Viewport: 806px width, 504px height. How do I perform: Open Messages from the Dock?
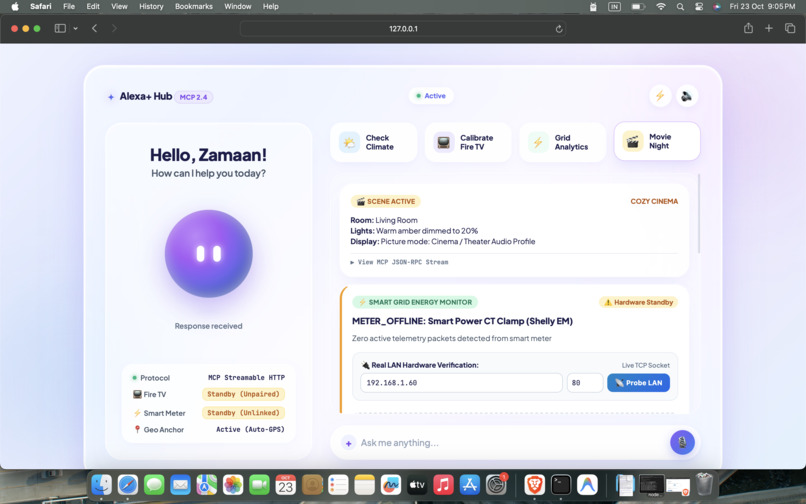(x=154, y=484)
